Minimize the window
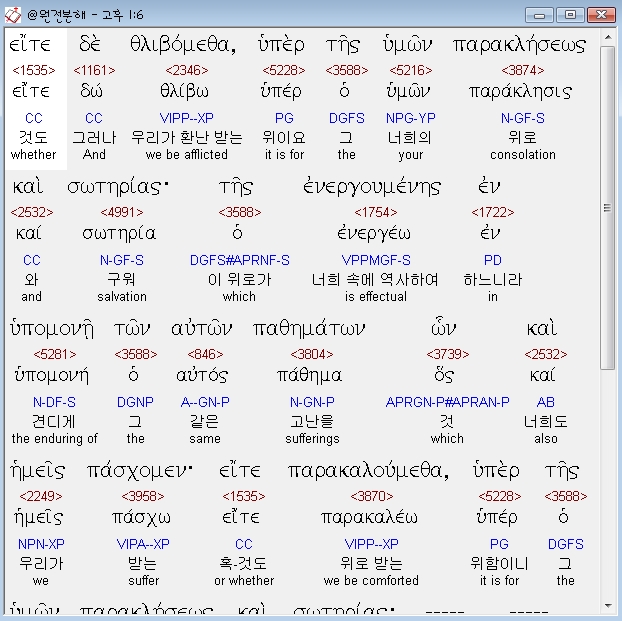Viewport: 622px width, 621px height. [539, 15]
